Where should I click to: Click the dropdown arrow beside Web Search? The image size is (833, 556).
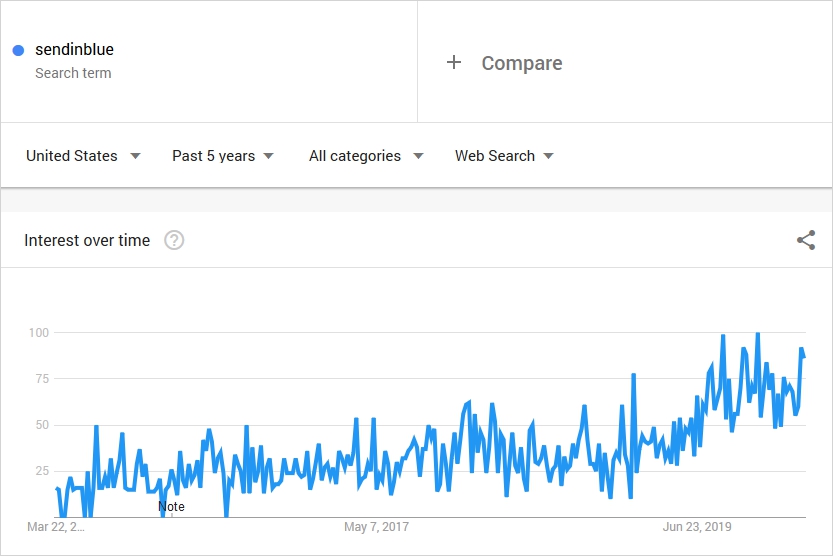click(549, 156)
